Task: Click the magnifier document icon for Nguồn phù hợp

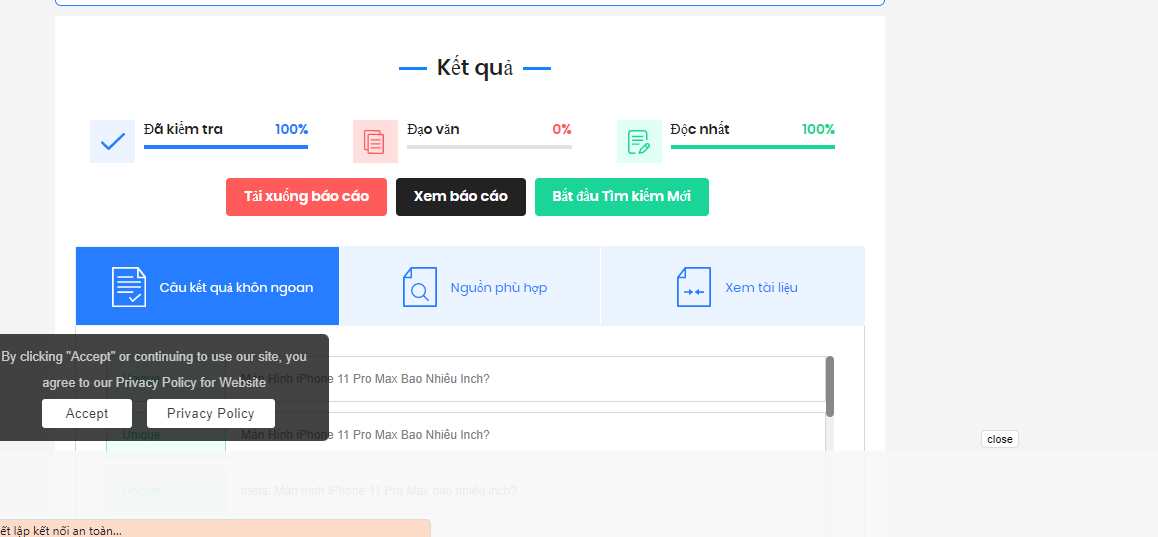Action: click(x=419, y=287)
